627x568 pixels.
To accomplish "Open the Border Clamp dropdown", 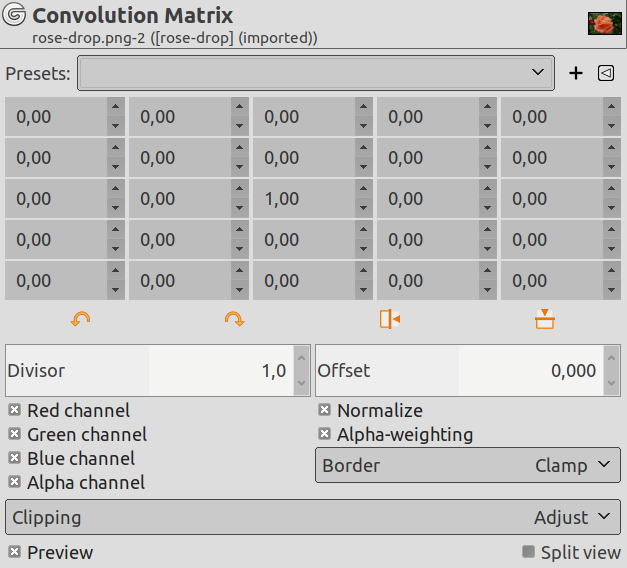I will point(468,465).
